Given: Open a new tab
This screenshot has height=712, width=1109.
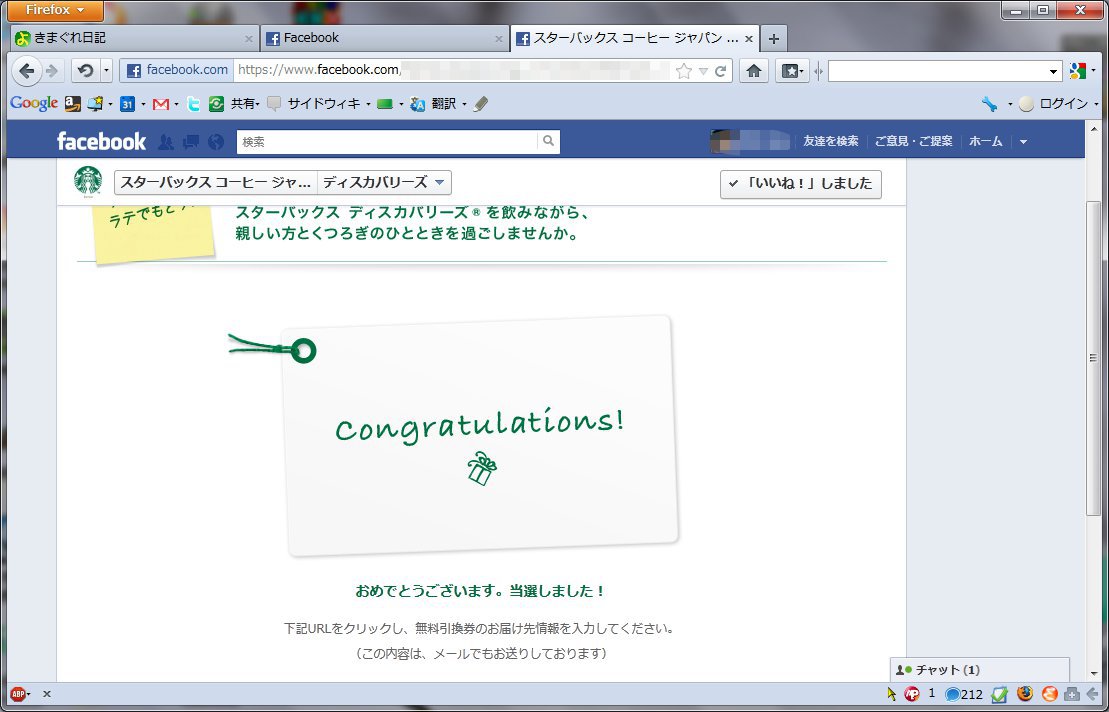Looking at the screenshot, I should pyautogui.click(x=774, y=39).
